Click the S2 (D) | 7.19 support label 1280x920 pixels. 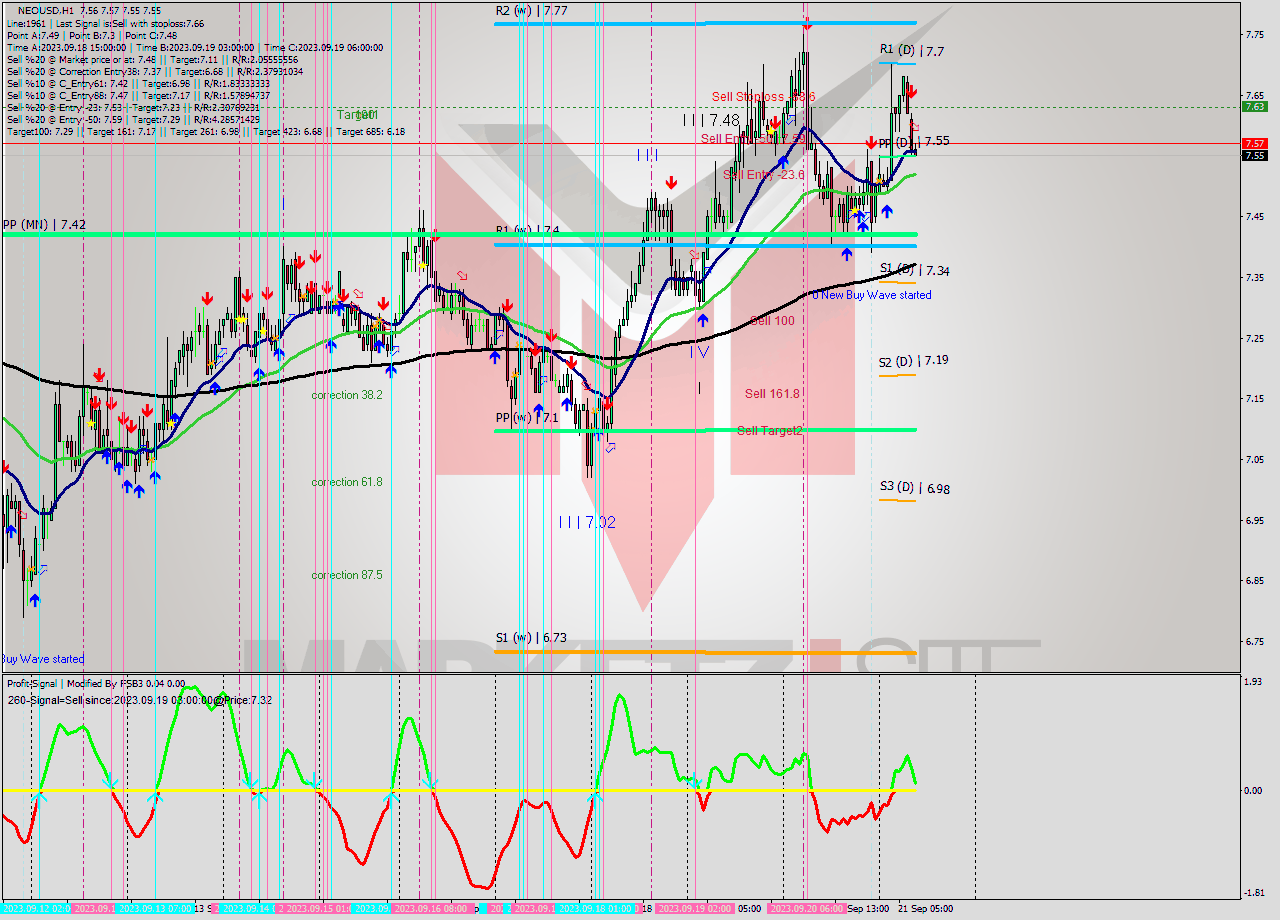(914, 360)
